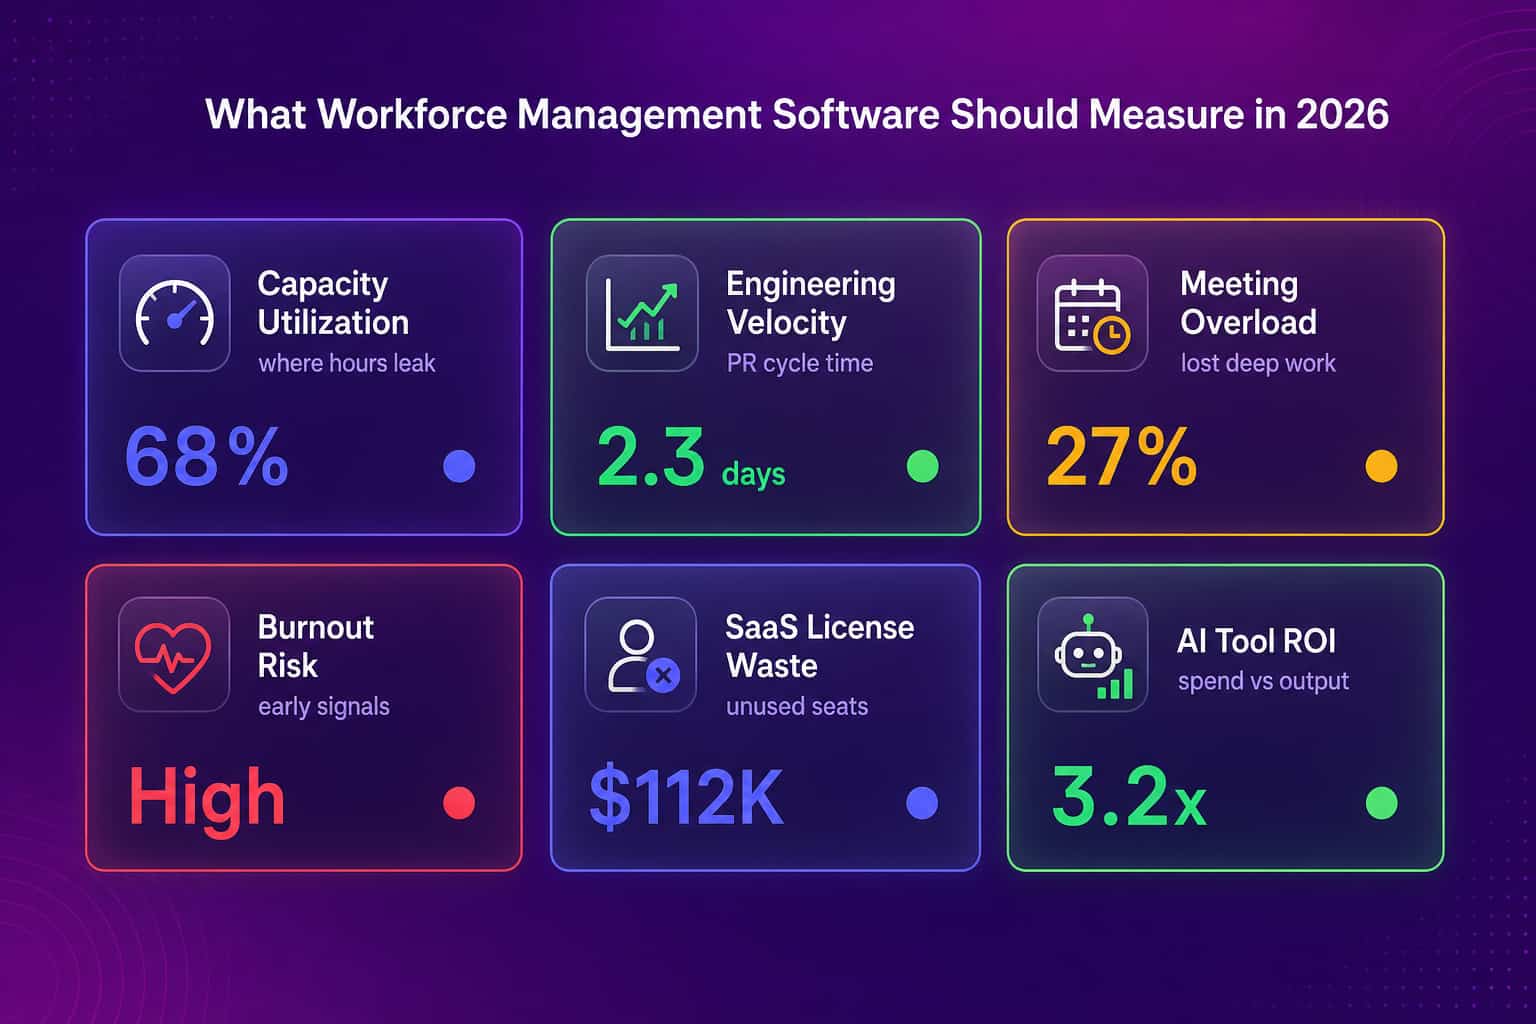Click the Meeting Overload calendar clock icon

(x=1092, y=313)
